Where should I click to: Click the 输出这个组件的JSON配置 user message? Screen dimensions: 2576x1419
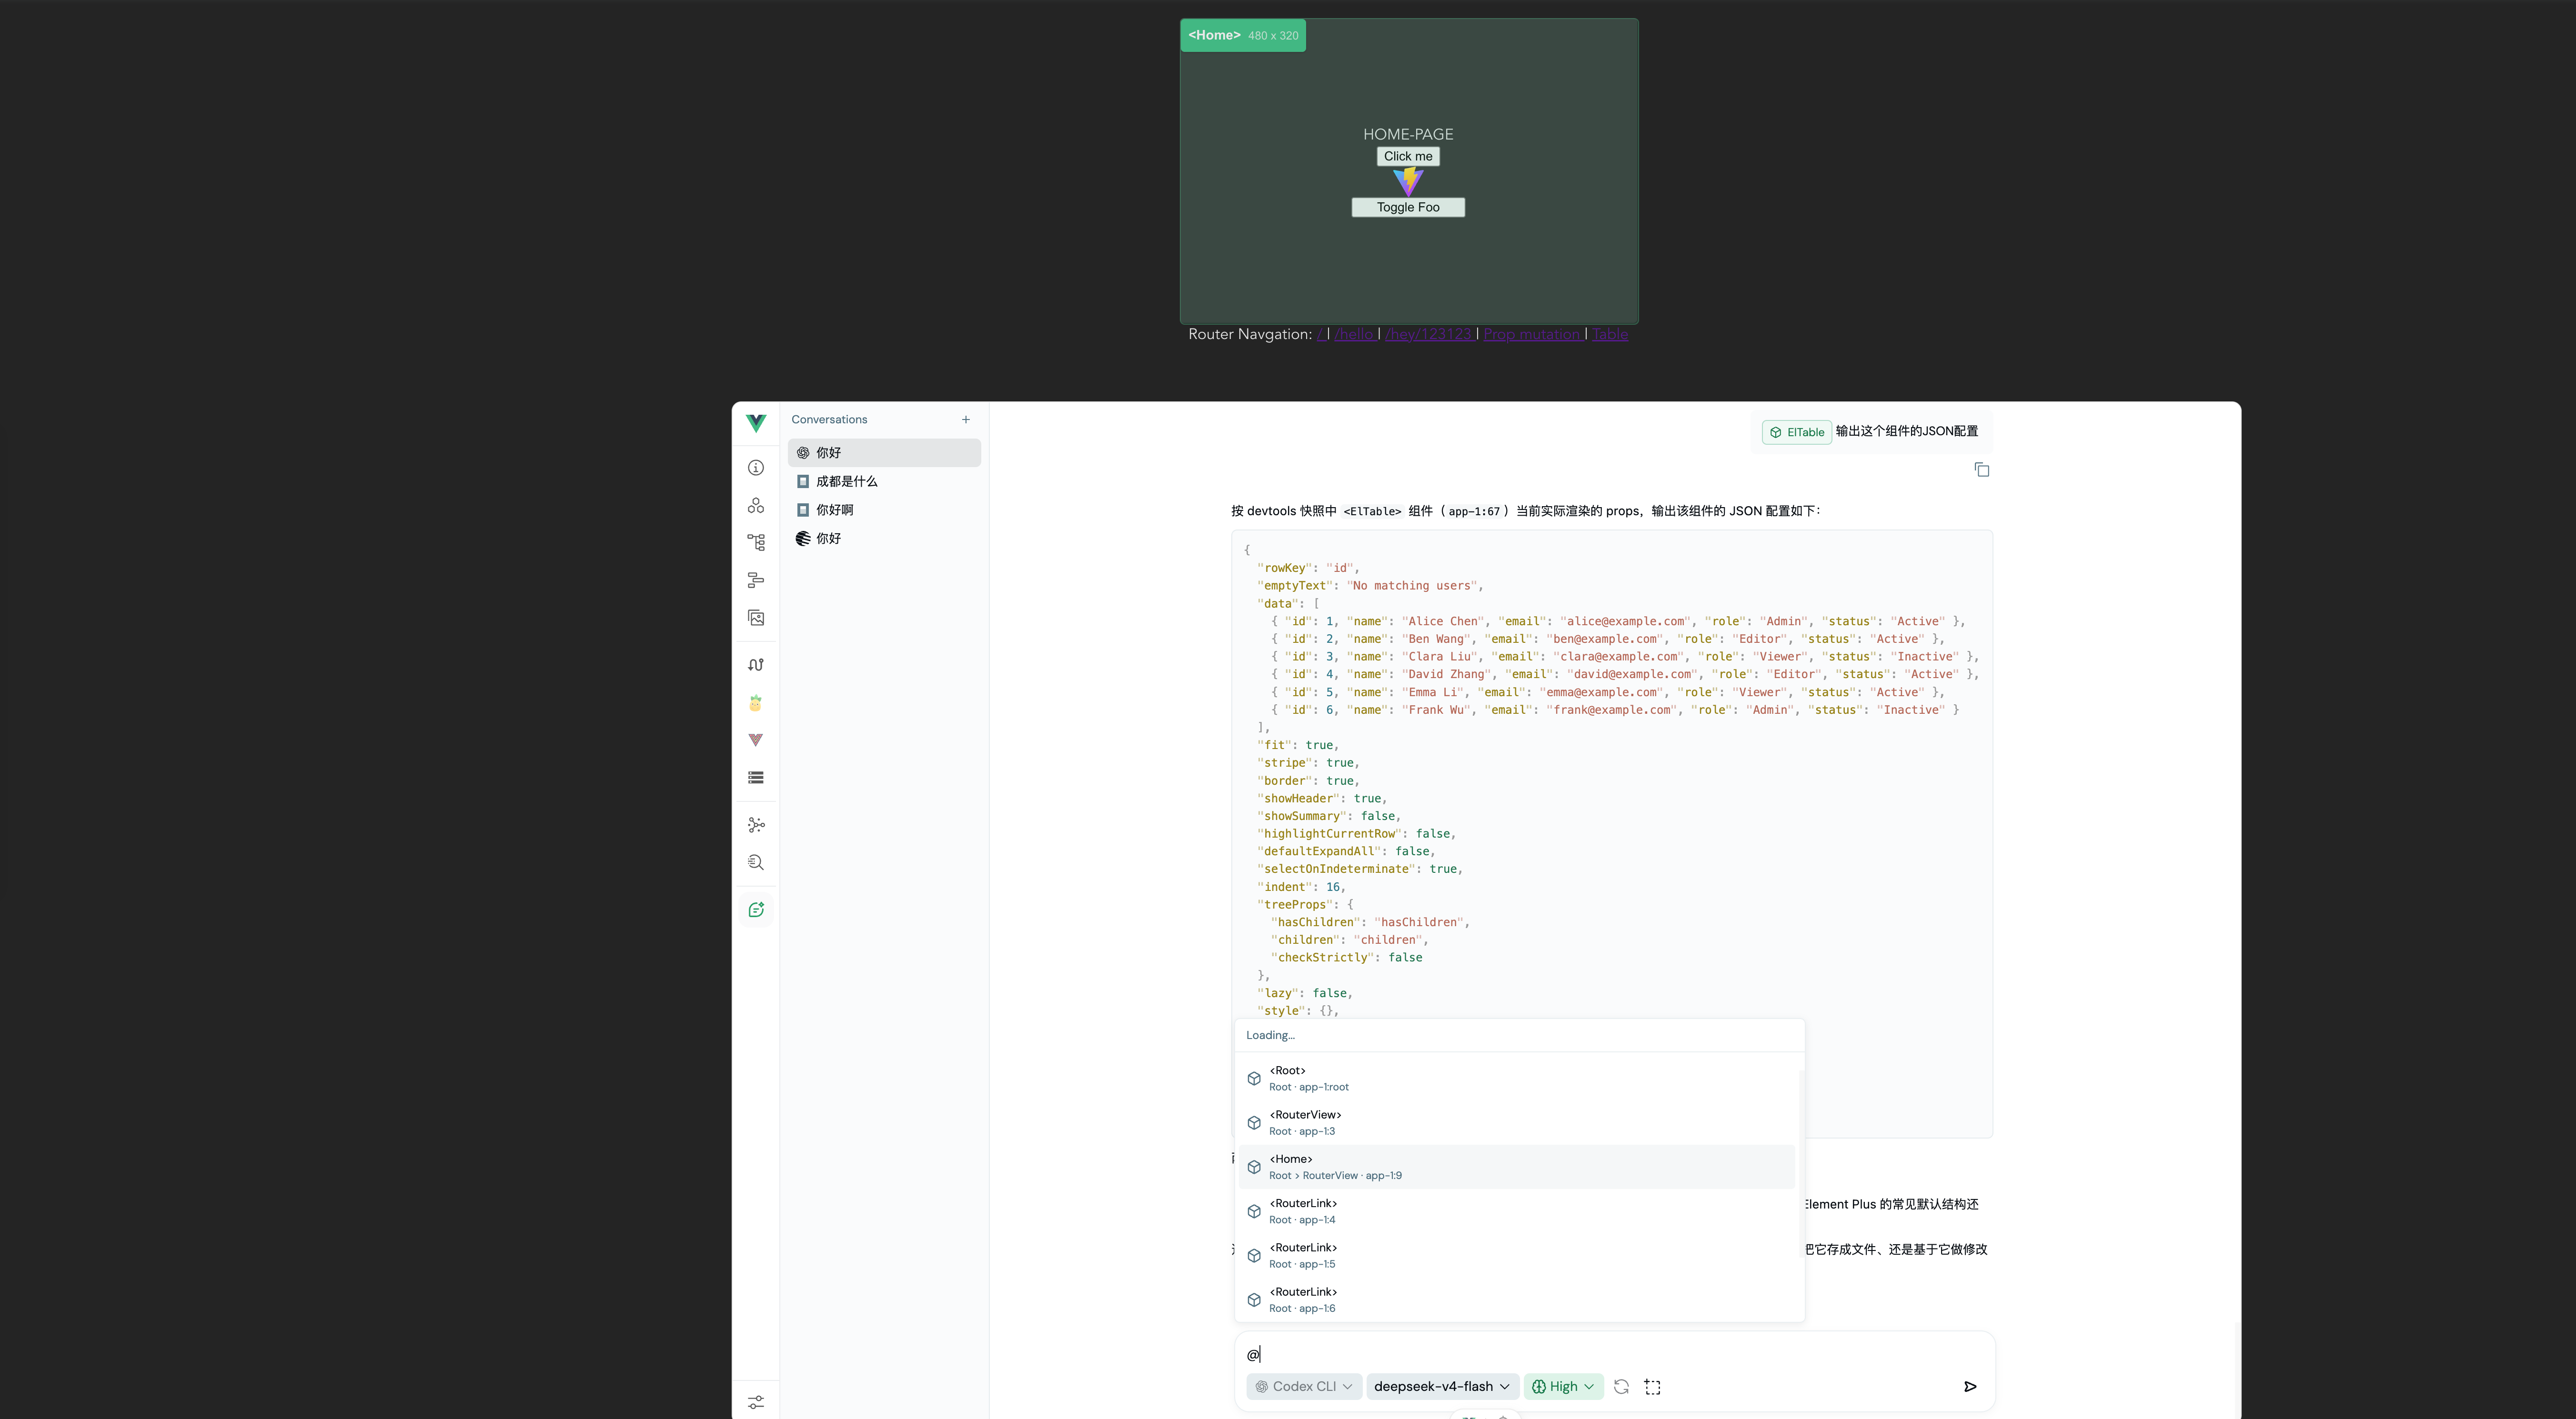pyautogui.click(x=1907, y=431)
